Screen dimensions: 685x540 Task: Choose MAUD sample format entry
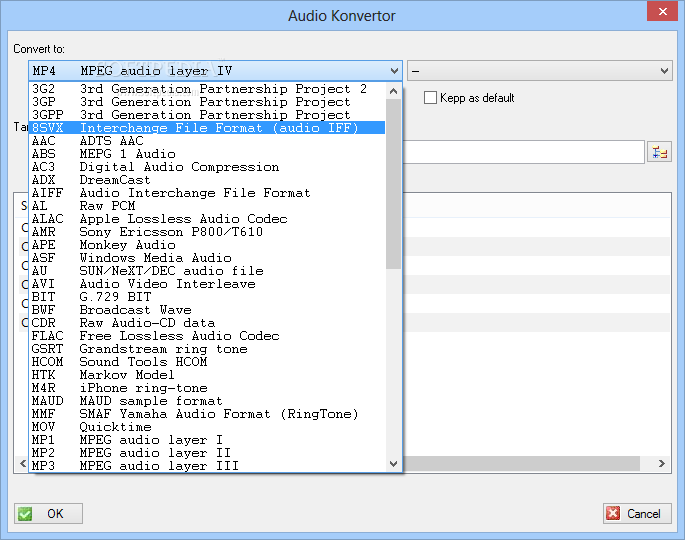[207, 401]
